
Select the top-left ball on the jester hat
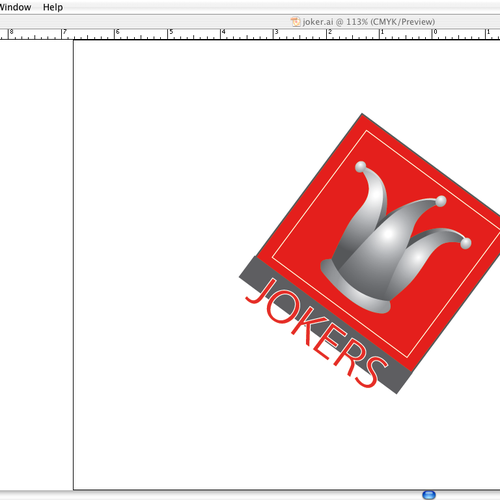(x=361, y=167)
